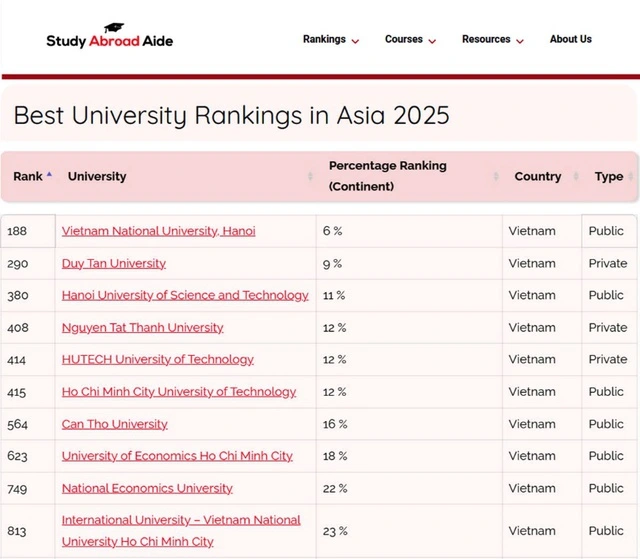Viewport: 640px width, 559px height.
Task: Select the rank 564 cell
Action: point(28,424)
